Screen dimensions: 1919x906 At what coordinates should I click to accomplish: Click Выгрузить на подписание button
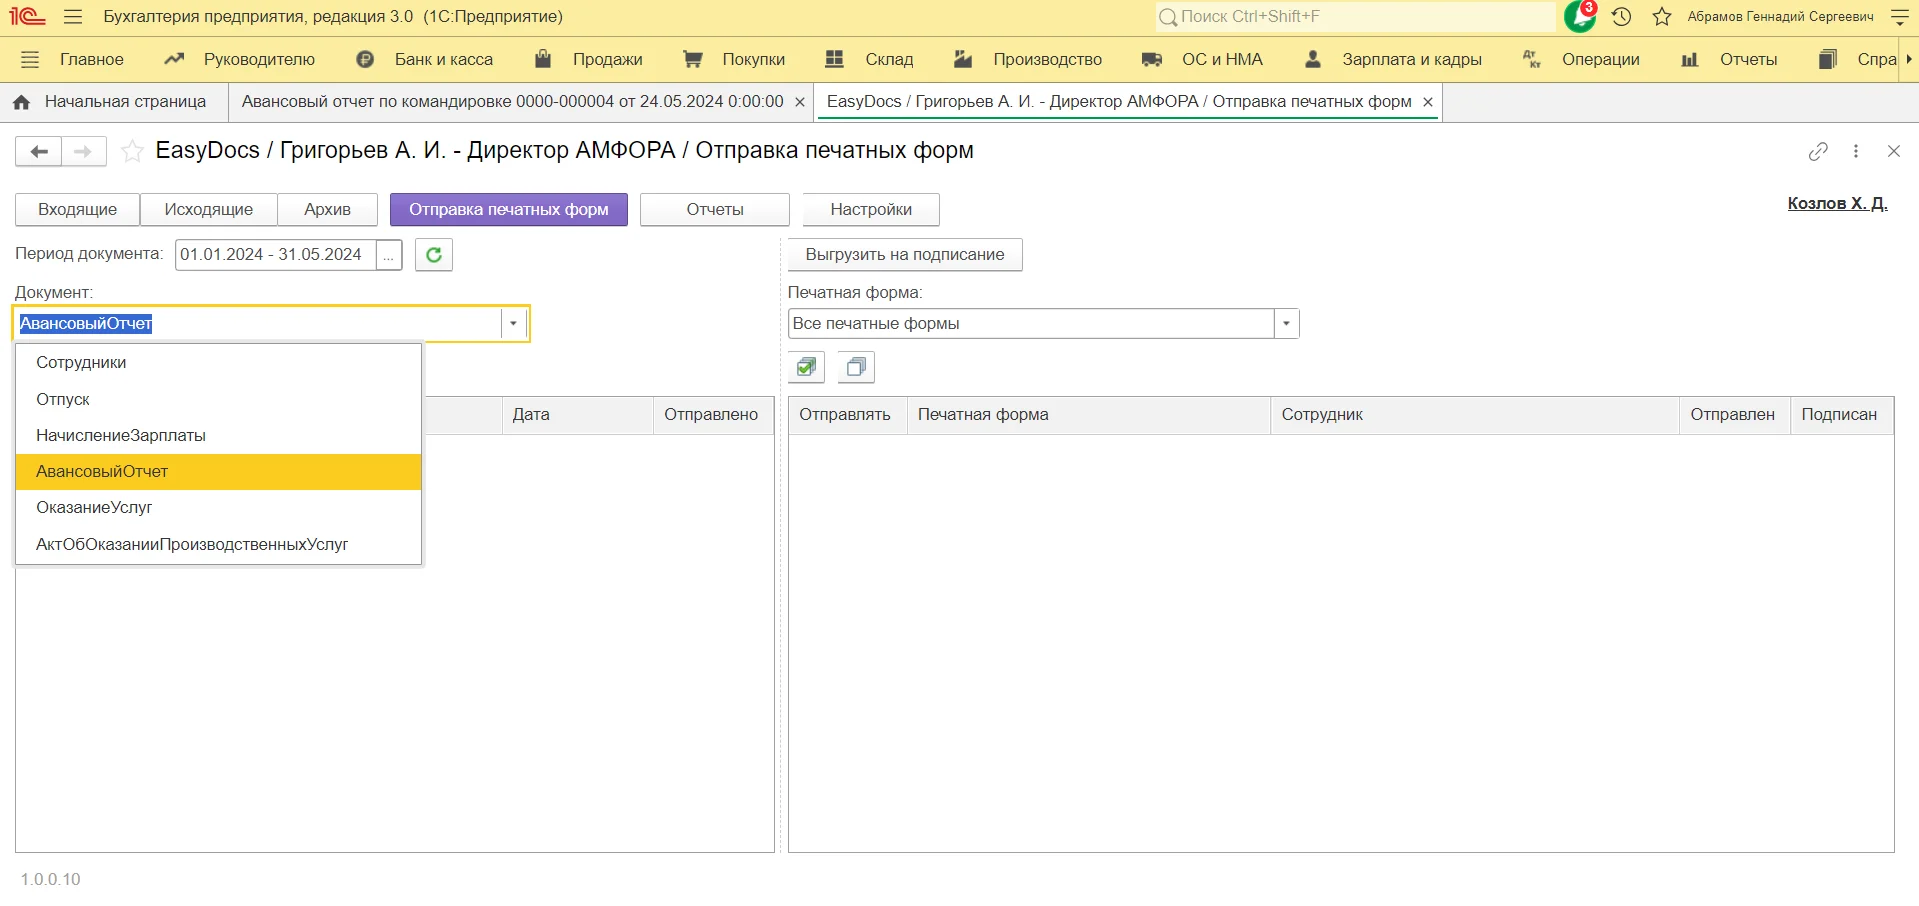click(904, 255)
